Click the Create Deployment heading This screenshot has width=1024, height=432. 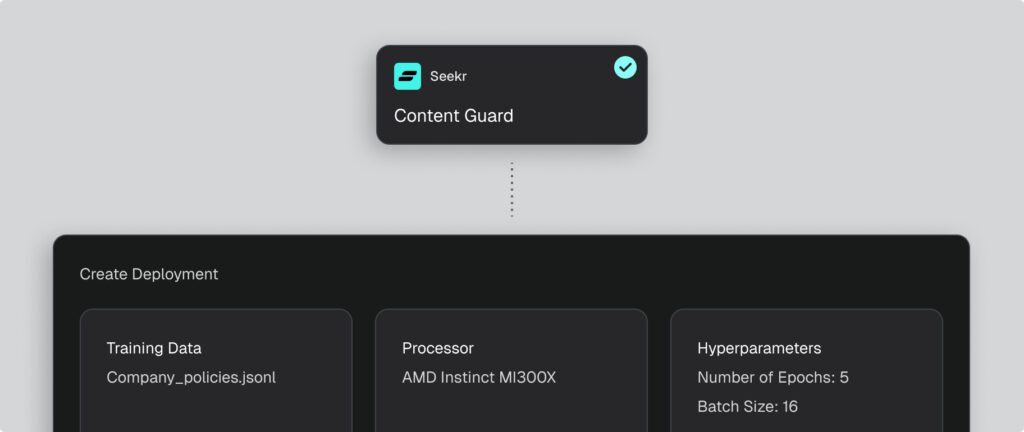(x=149, y=274)
